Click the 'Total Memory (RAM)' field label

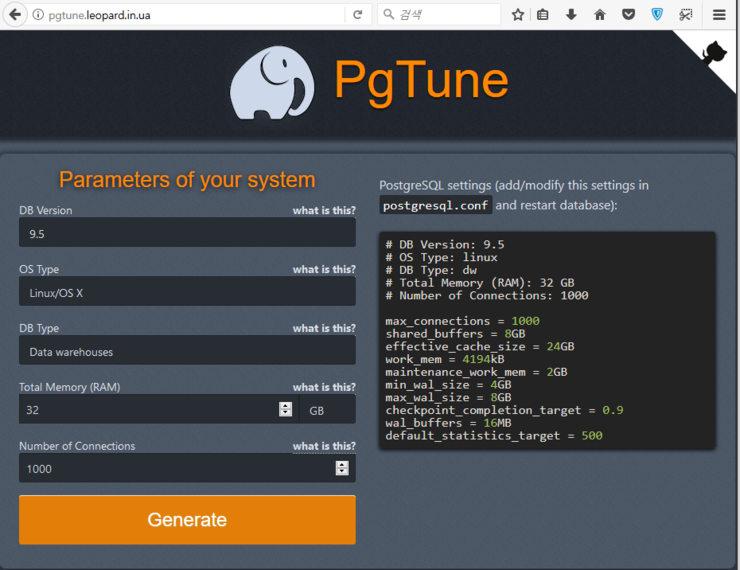[70, 387]
